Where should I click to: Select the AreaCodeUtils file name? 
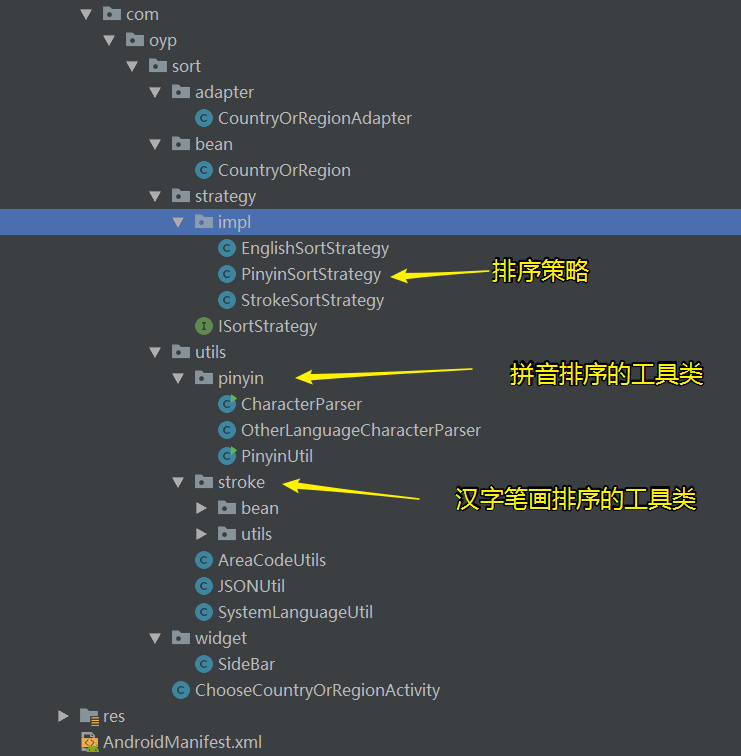click(272, 561)
